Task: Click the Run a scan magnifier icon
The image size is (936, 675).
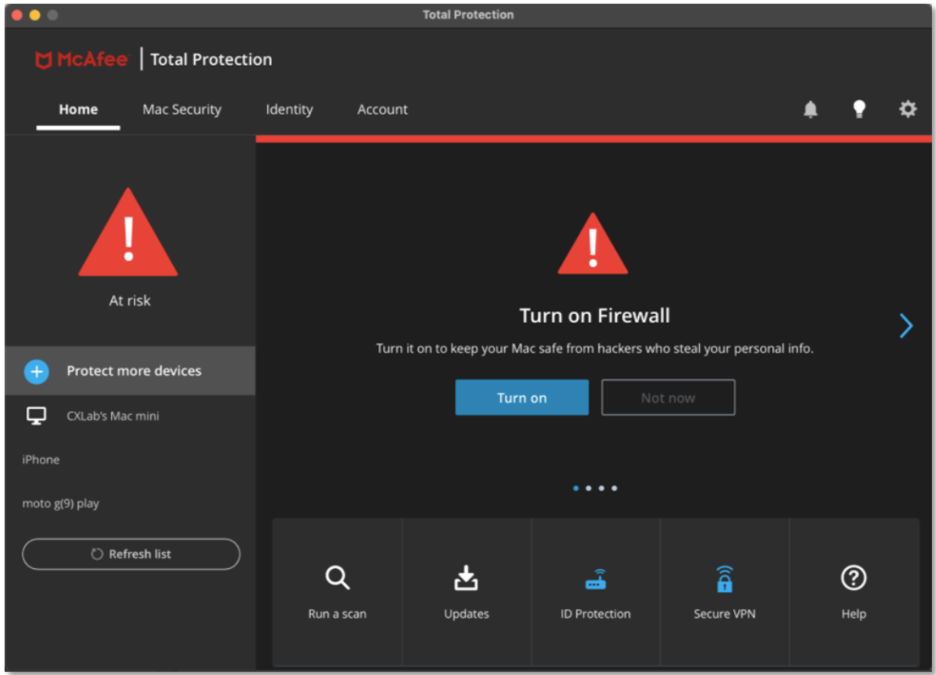Action: coord(337,578)
